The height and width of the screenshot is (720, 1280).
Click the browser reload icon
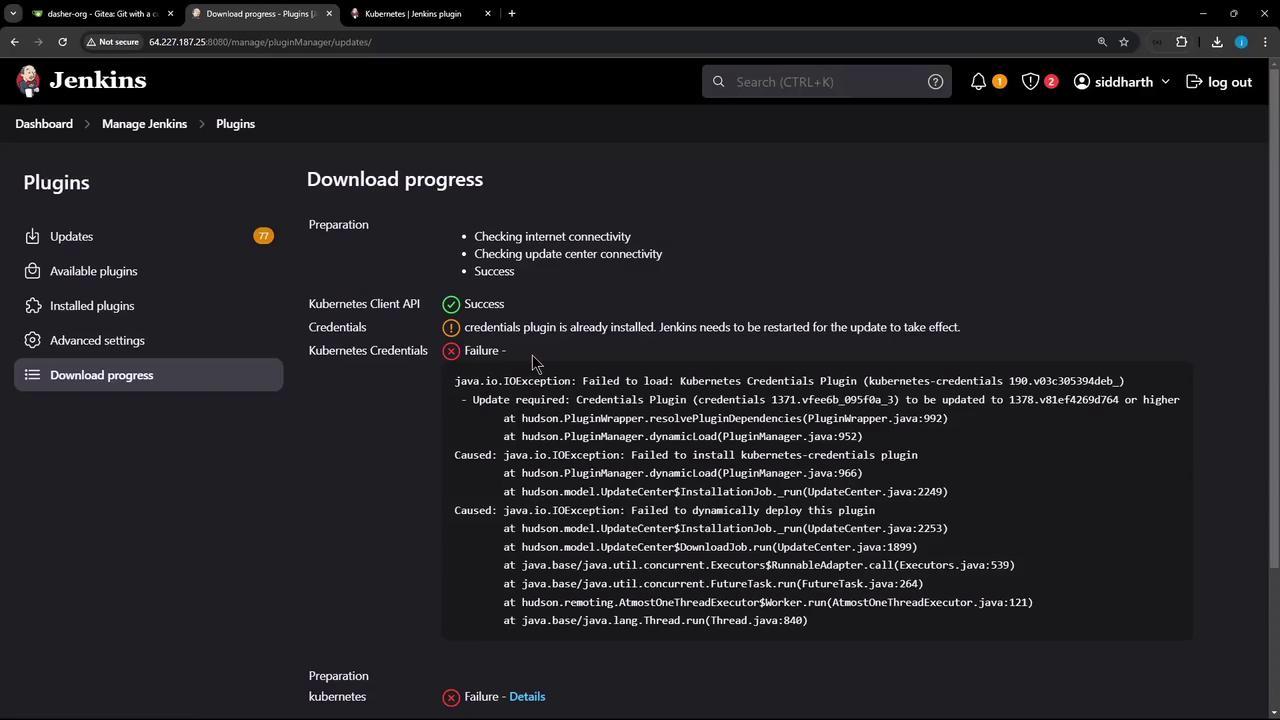(62, 42)
